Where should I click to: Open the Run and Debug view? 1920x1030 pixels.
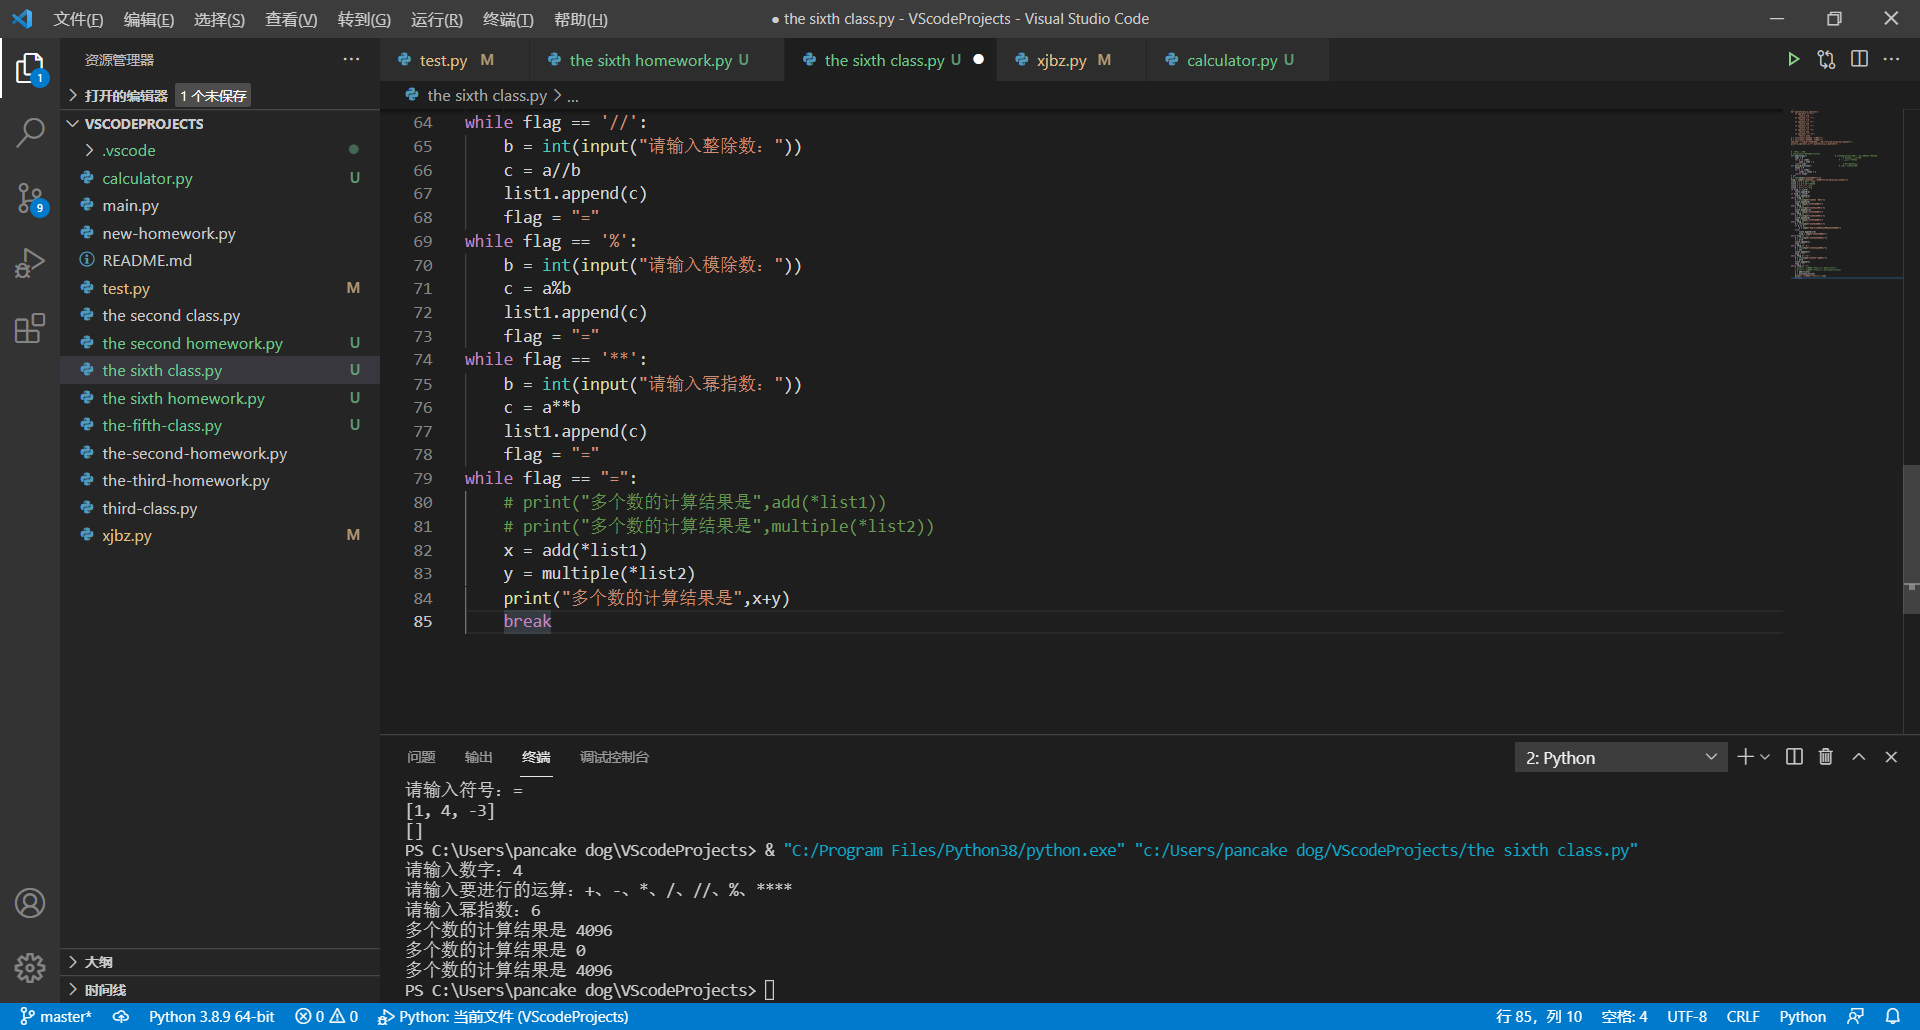[x=30, y=263]
